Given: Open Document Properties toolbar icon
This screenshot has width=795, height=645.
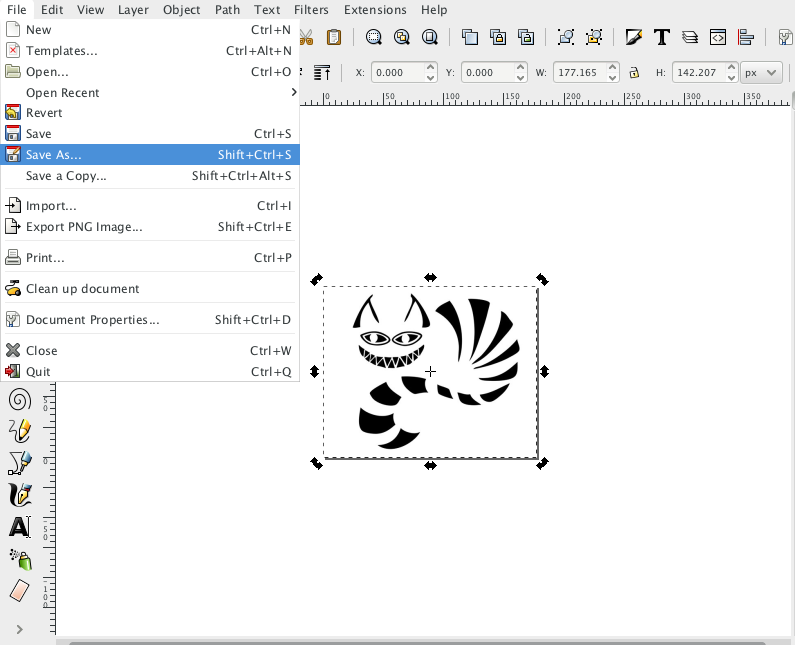Looking at the screenshot, I should coord(785,37).
